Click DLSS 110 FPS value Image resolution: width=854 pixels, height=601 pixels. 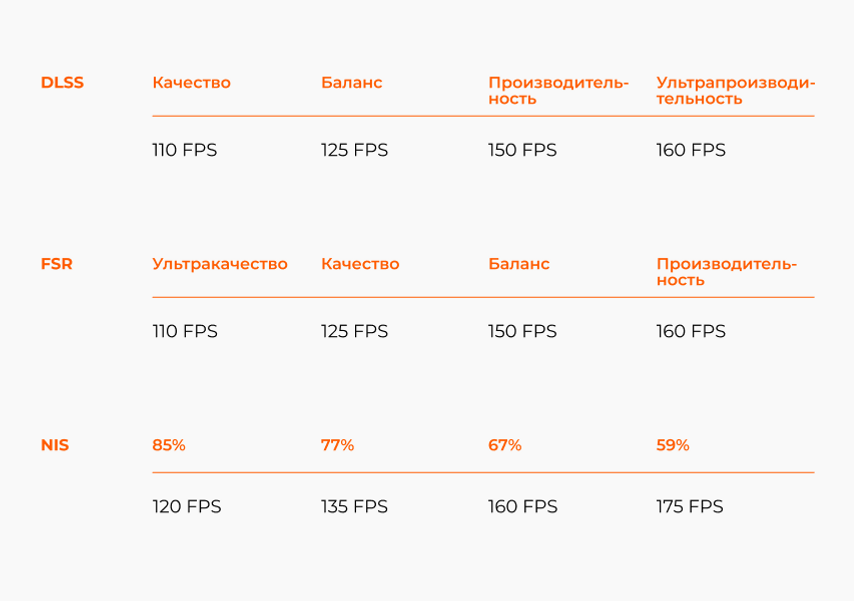click(x=185, y=150)
